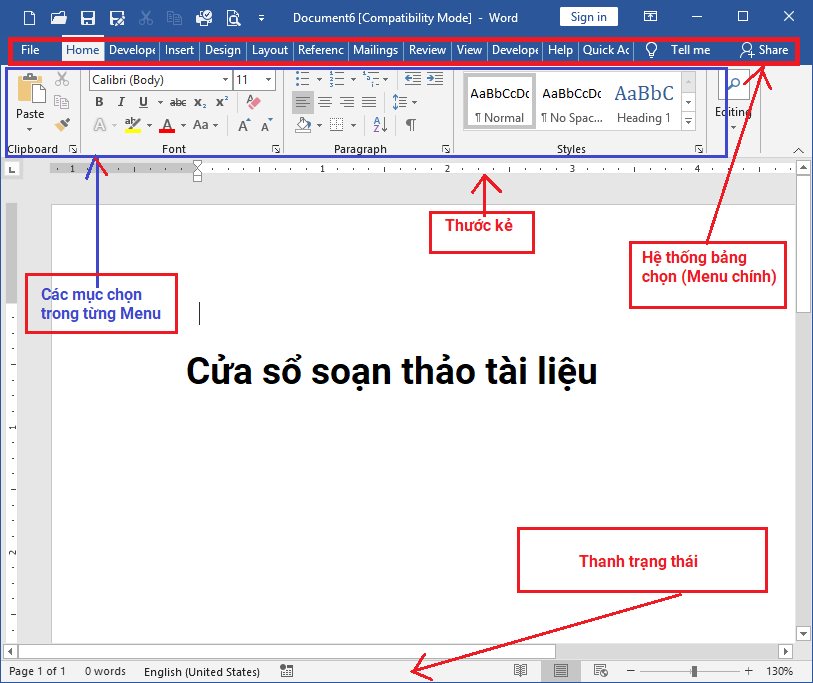The width and height of the screenshot is (813, 683).
Task: Switch to the Review tab
Action: (427, 50)
